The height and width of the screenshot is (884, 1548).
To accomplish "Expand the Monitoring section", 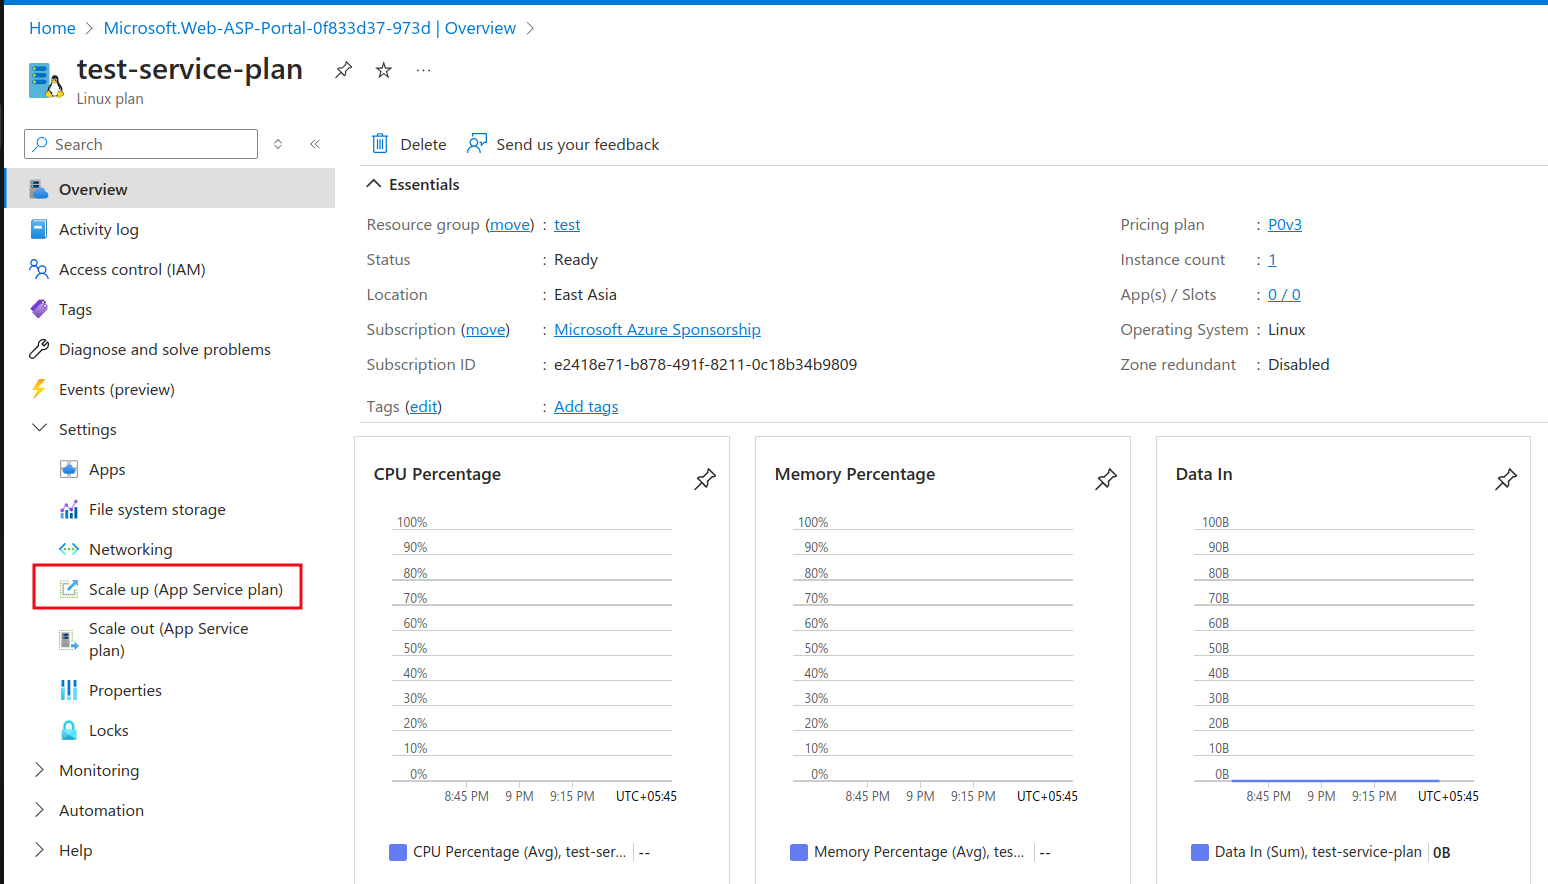I will [40, 769].
